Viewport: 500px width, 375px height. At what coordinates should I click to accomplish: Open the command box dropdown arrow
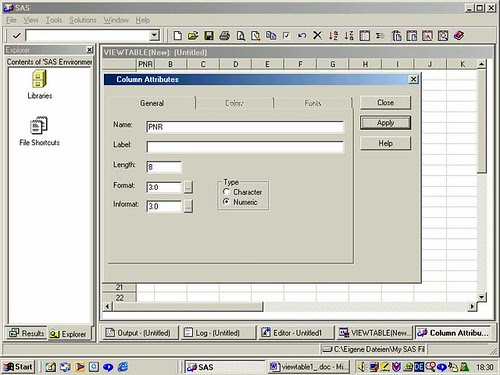(x=154, y=35)
